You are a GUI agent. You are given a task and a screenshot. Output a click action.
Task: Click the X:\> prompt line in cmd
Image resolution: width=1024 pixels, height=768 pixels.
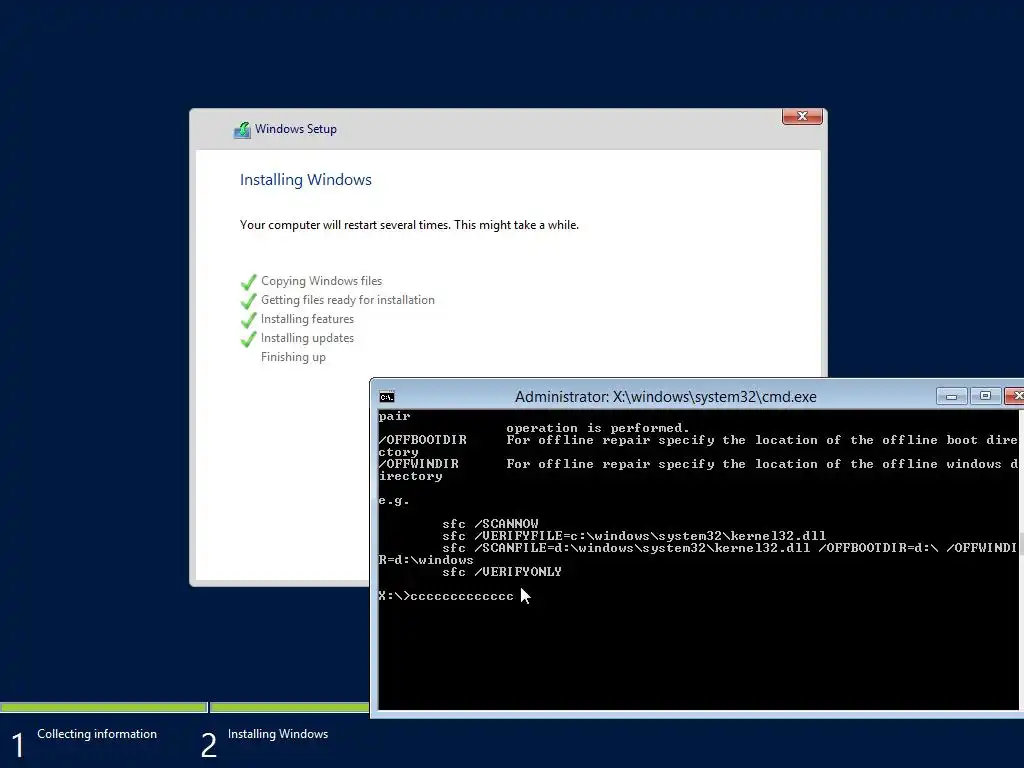(x=446, y=596)
